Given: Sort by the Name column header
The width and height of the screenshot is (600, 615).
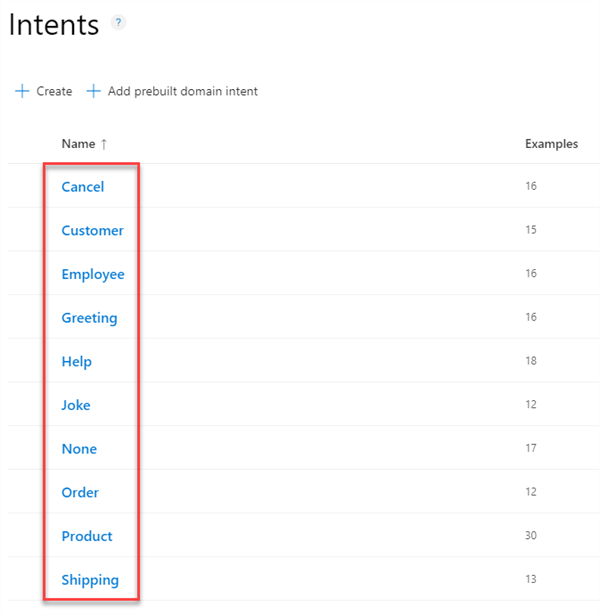Looking at the screenshot, I should (78, 144).
